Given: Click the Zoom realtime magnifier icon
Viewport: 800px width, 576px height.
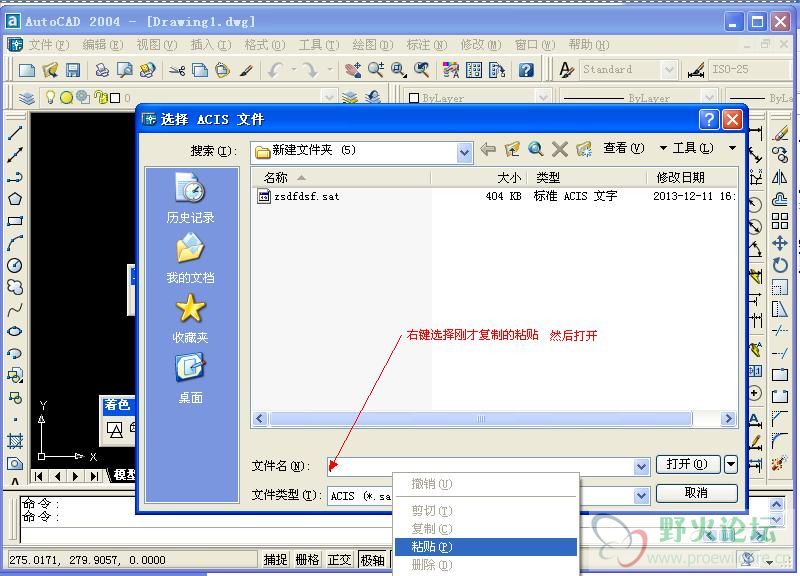Looking at the screenshot, I should (x=376, y=70).
